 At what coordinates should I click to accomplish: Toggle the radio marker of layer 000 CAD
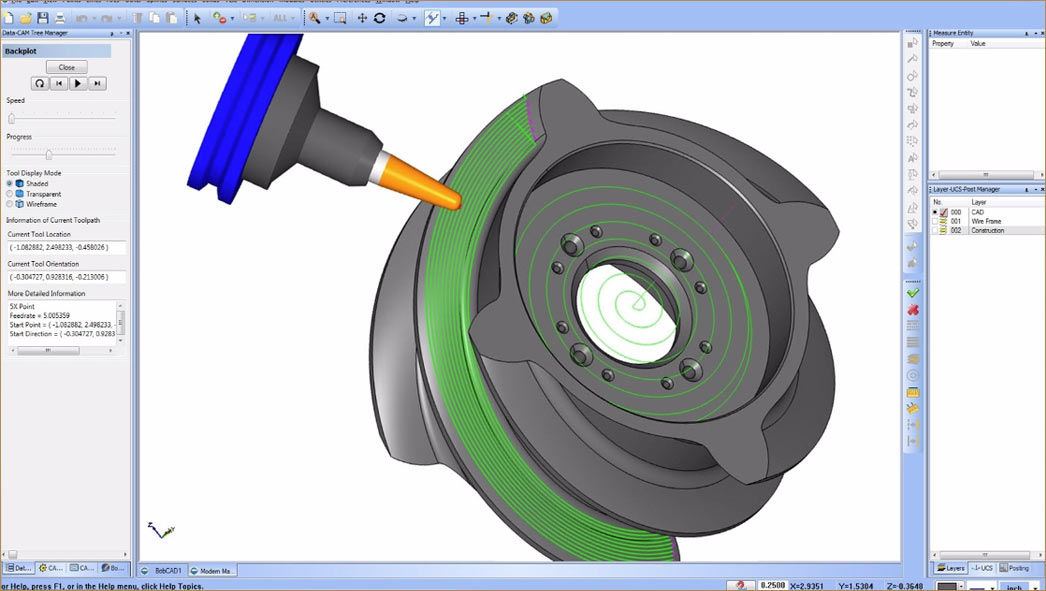pyautogui.click(x=935, y=212)
